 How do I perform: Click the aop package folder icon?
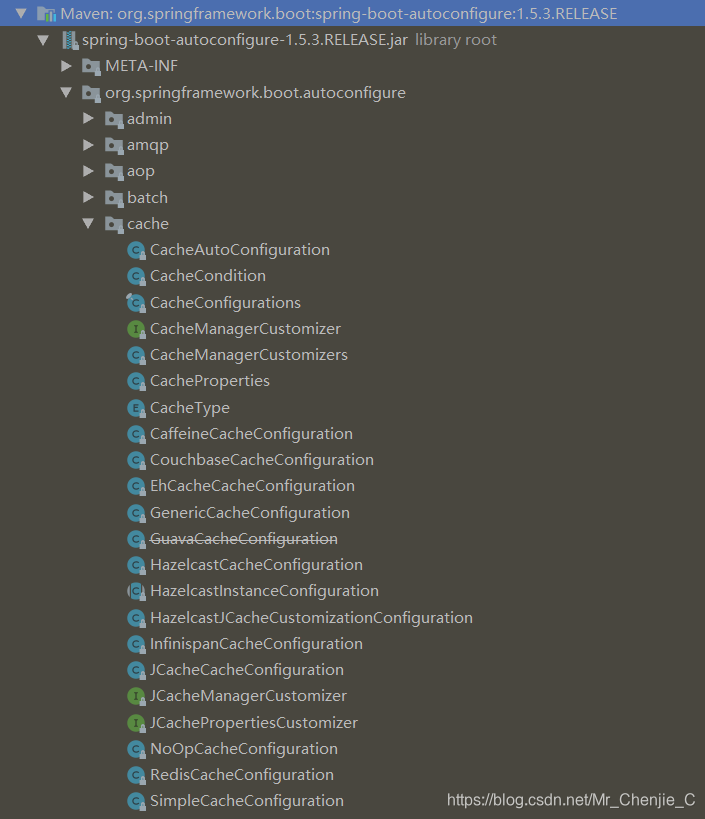coord(114,172)
